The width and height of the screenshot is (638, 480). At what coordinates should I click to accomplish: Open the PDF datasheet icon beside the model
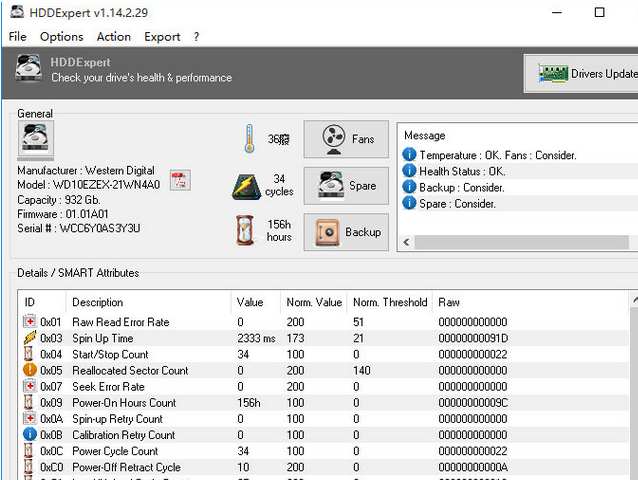click(x=180, y=180)
